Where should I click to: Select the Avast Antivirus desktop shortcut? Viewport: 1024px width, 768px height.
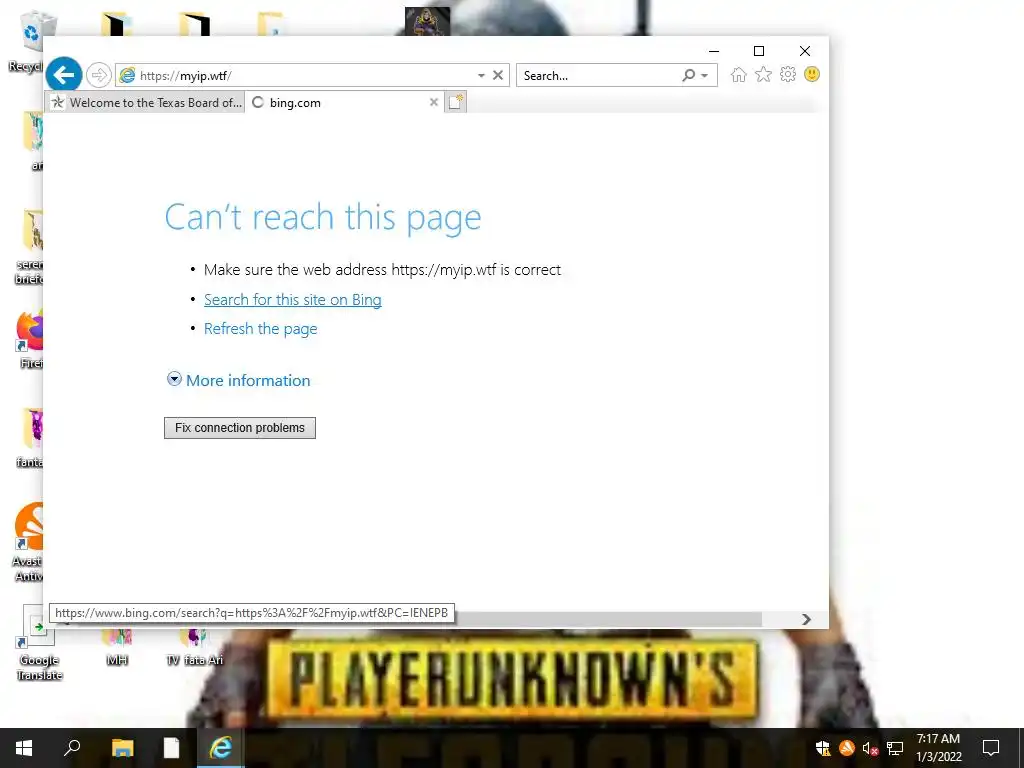[x=27, y=543]
